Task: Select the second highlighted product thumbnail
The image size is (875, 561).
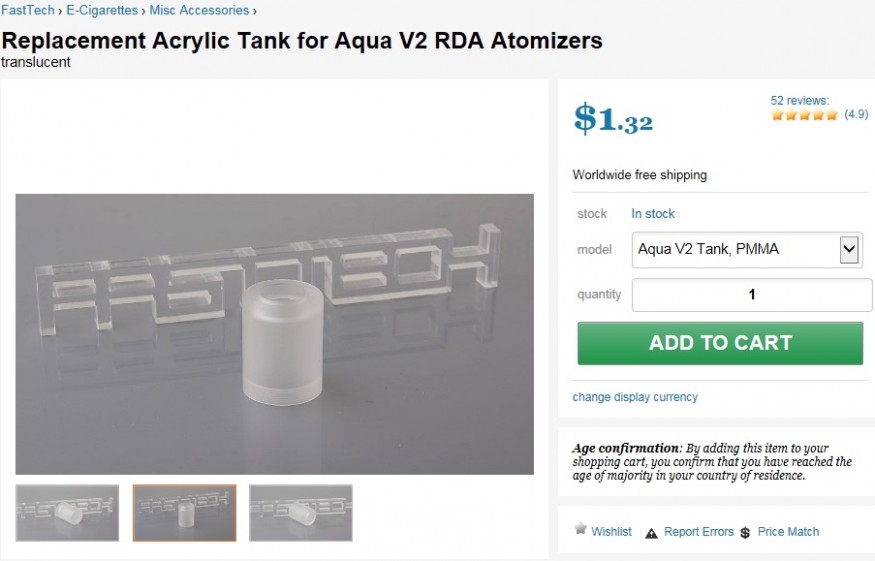Action: (x=185, y=513)
